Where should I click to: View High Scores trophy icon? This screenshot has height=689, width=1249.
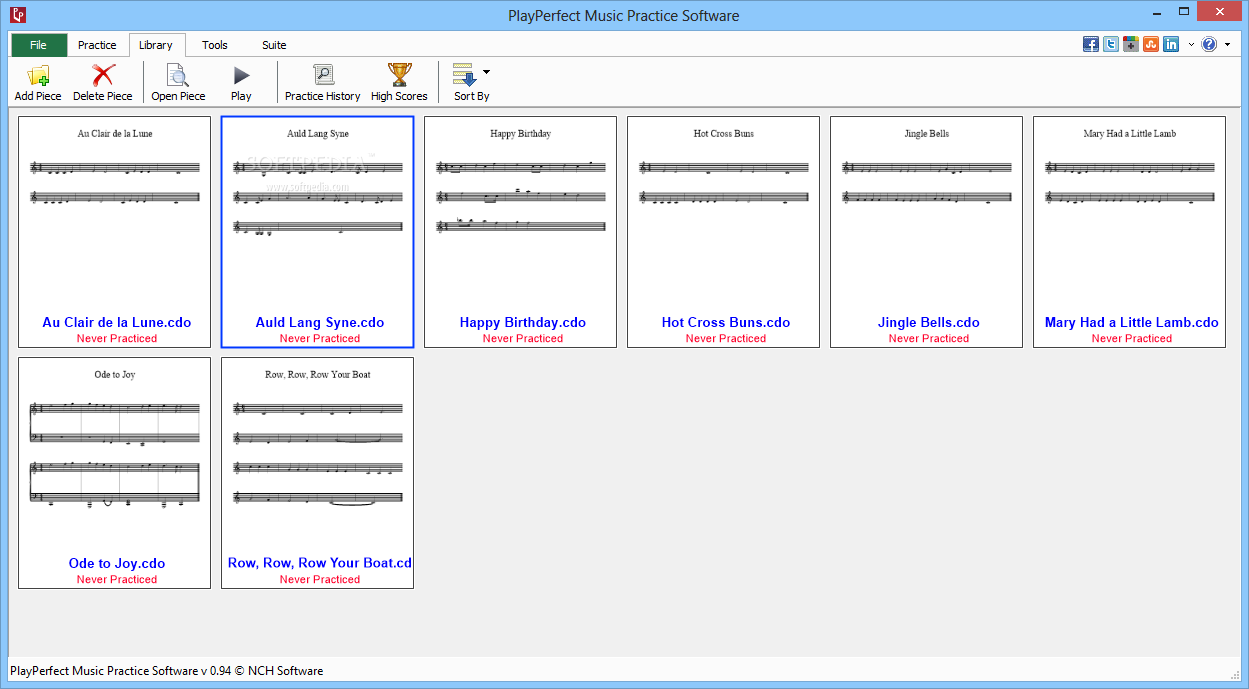click(x=399, y=76)
